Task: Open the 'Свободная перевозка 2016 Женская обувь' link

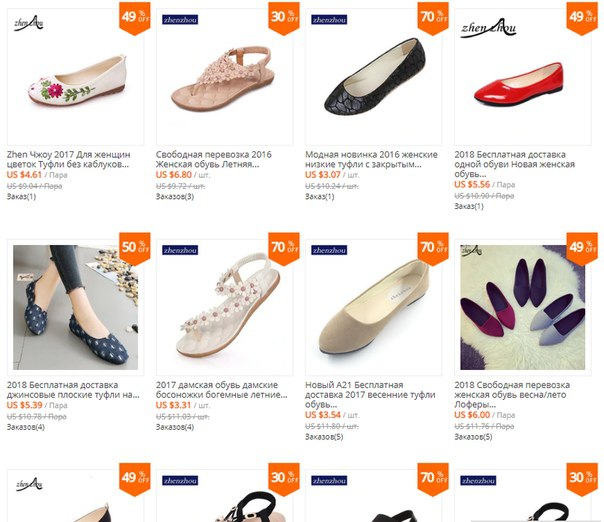Action: pos(213,159)
